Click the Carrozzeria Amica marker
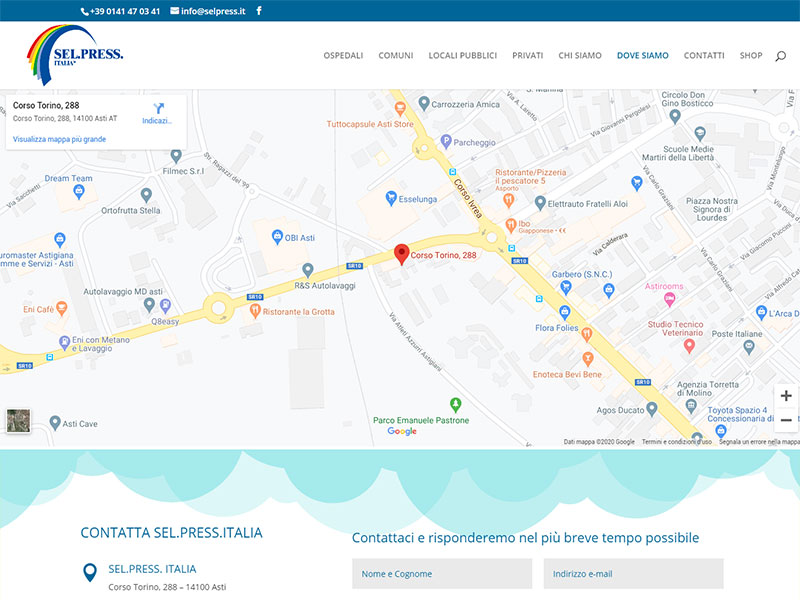 pos(423,103)
